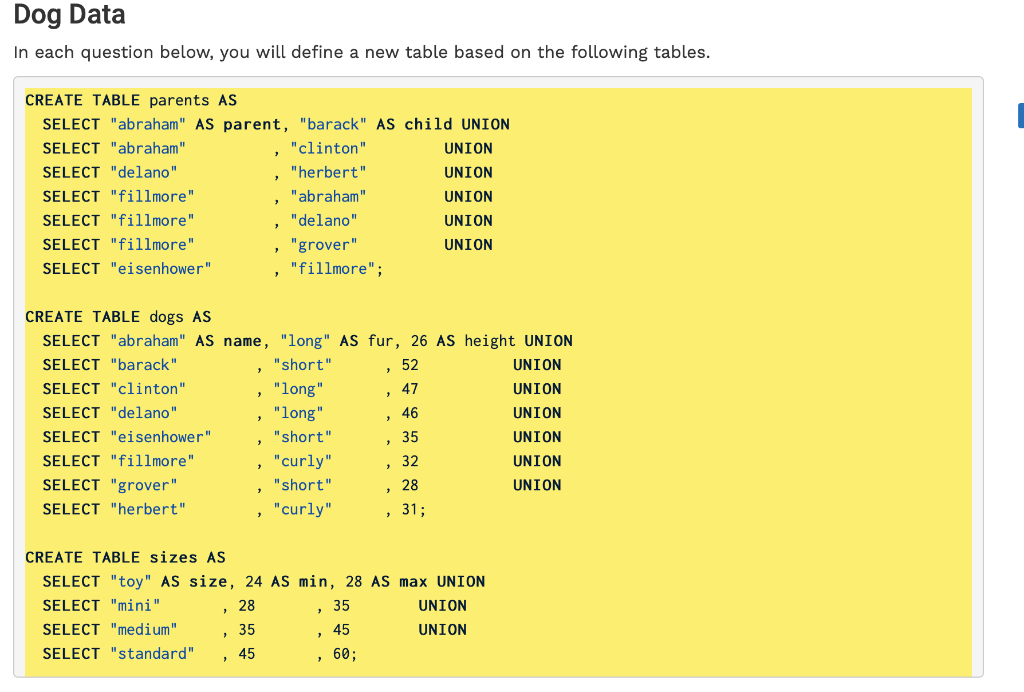Click the size value "toy" in sizes table
The width and height of the screenshot is (1024, 692).
point(131,581)
